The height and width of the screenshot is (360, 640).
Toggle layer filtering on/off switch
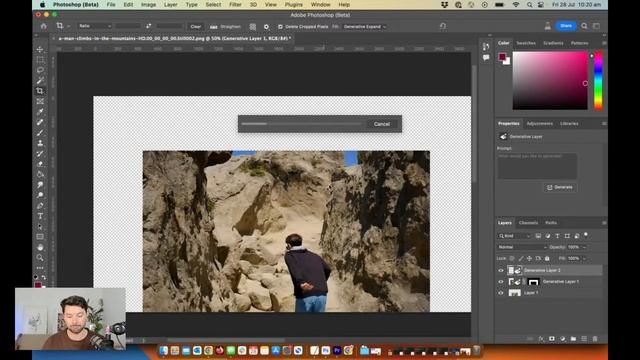pos(586,235)
